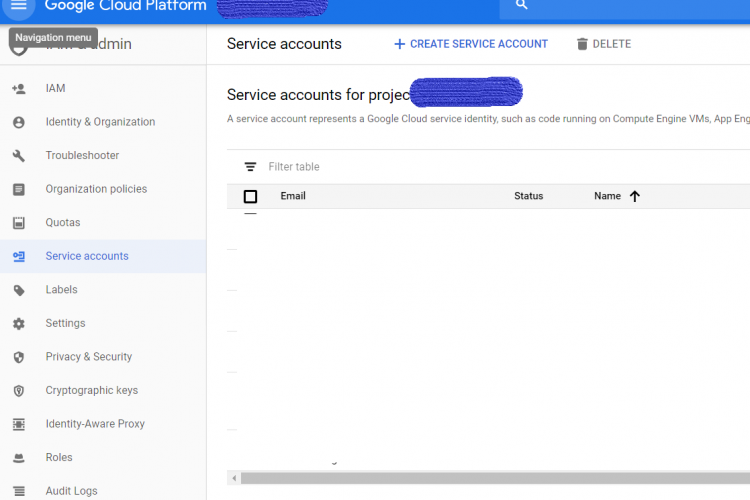The height and width of the screenshot is (500, 750).
Task: Click the search magnifier icon
Action: 521,5
